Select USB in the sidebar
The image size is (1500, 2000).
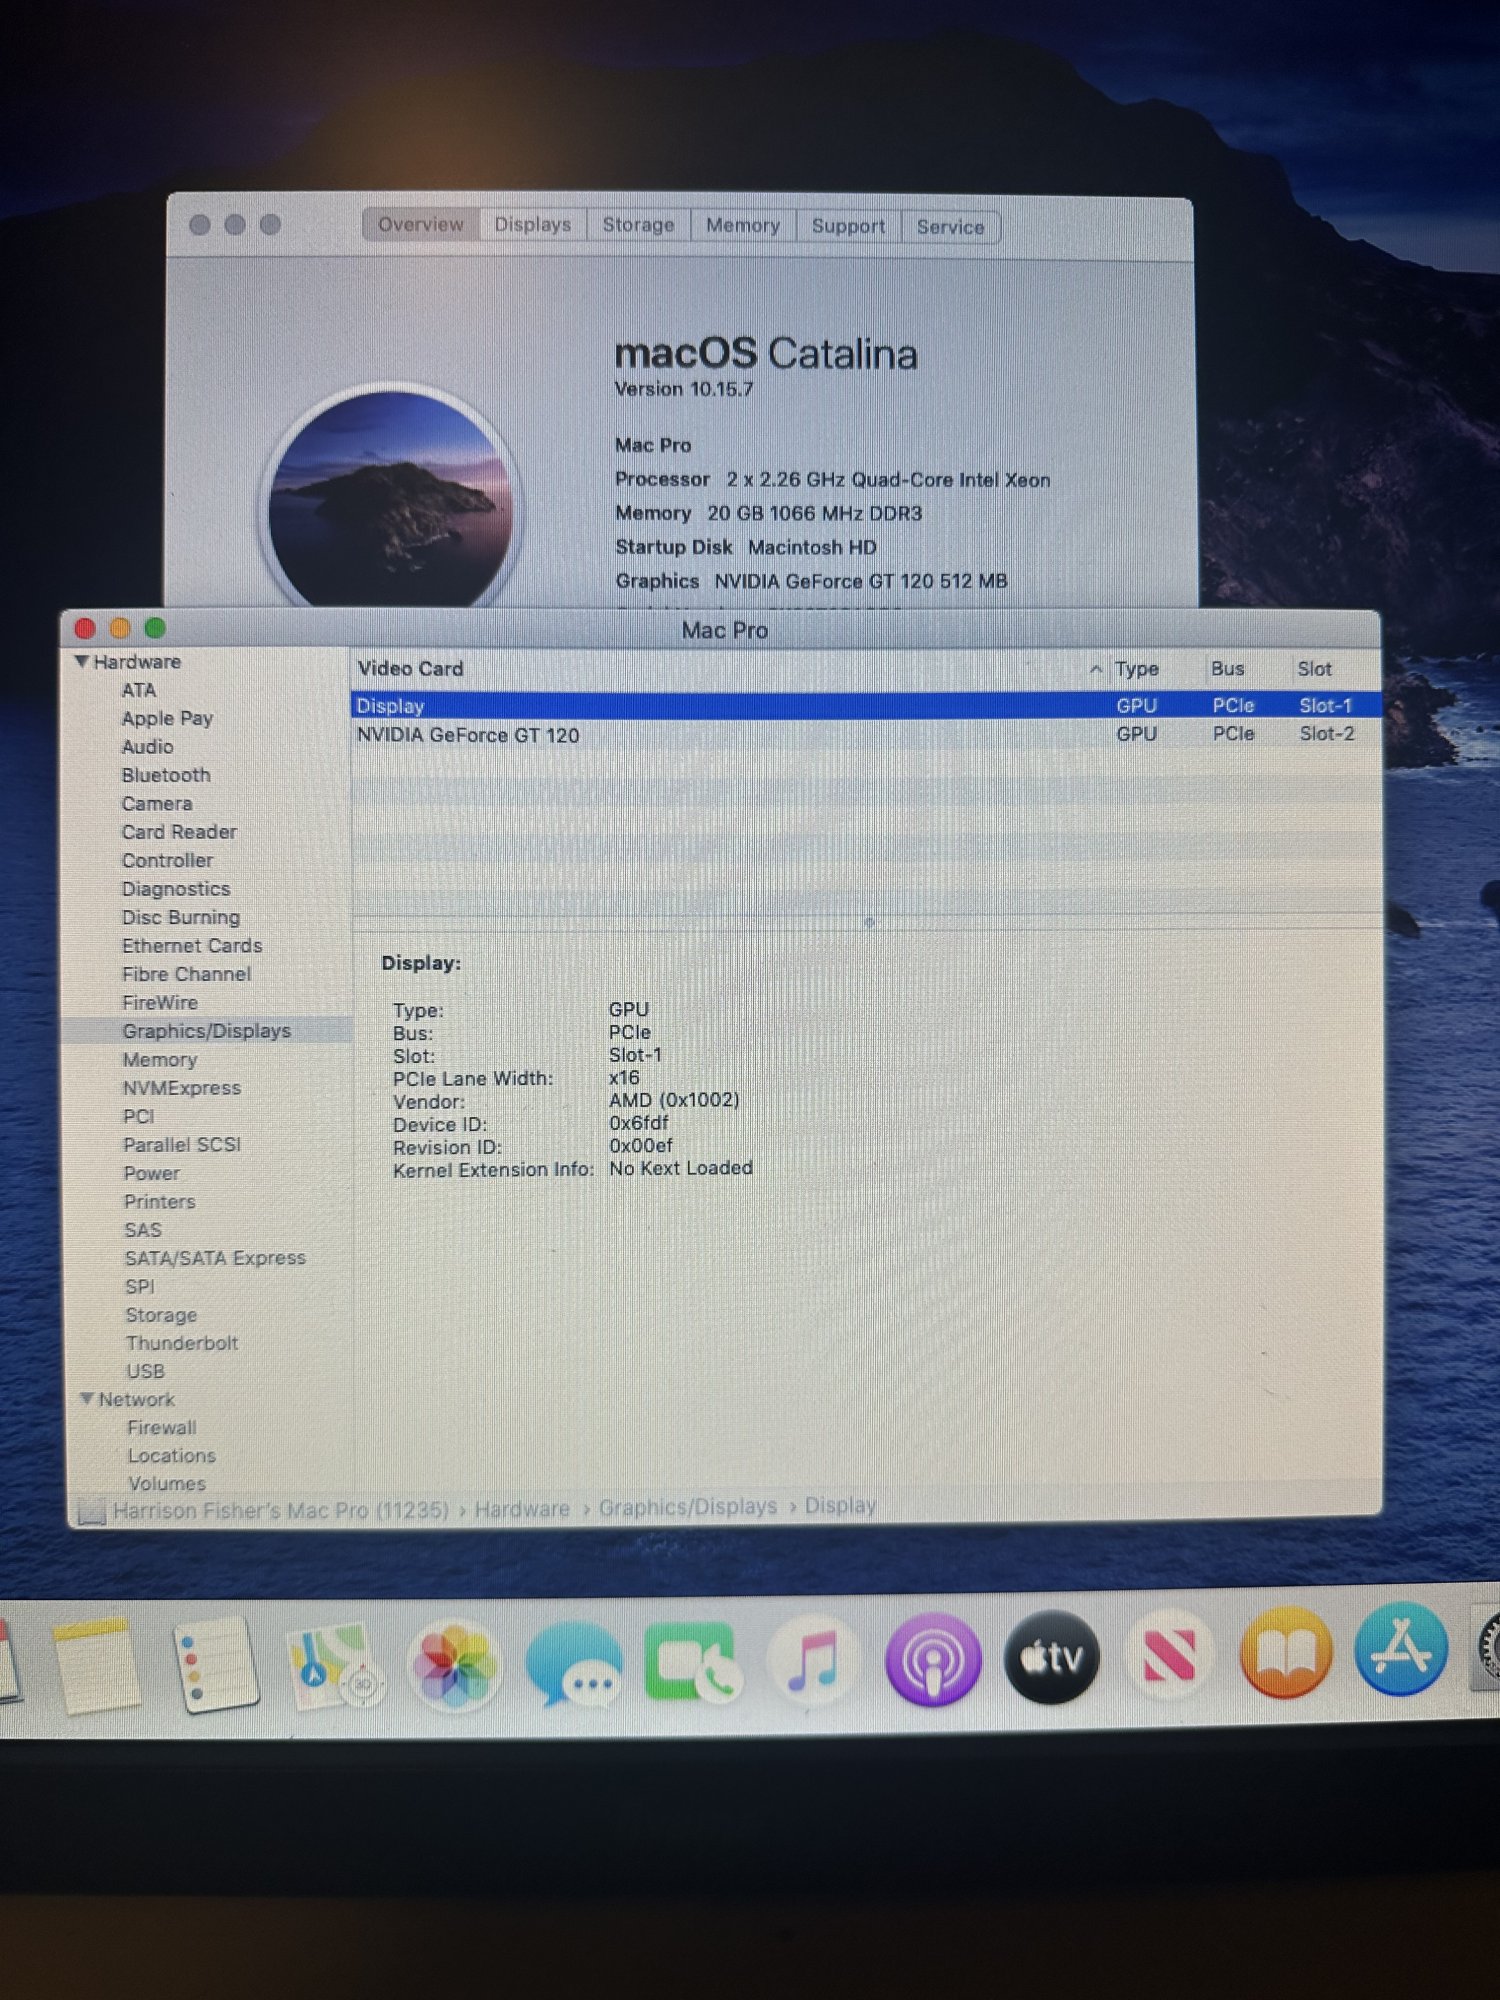[145, 1372]
